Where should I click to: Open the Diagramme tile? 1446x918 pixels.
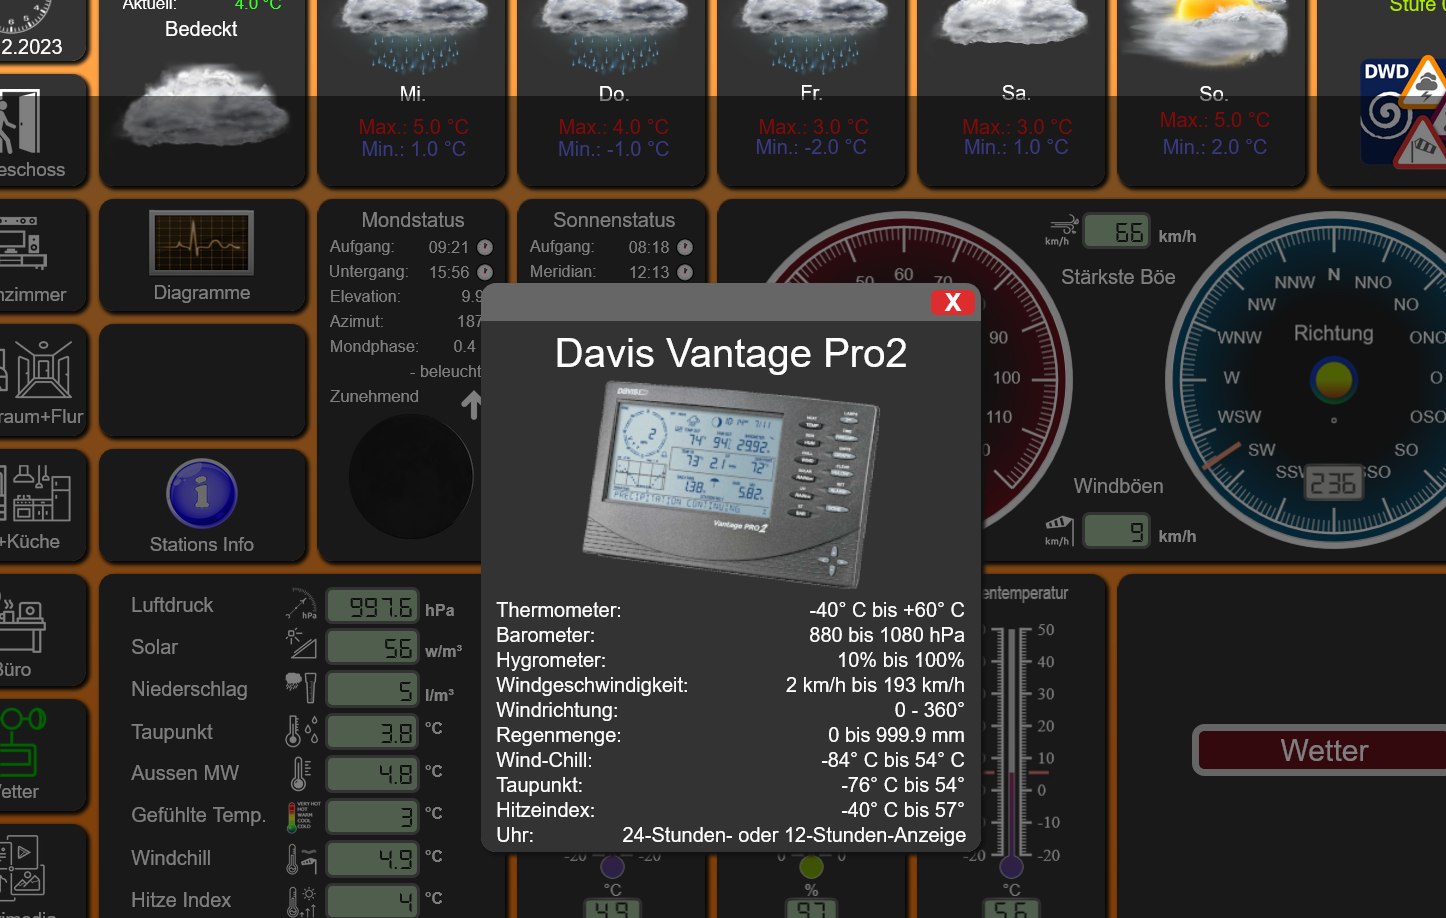coord(202,256)
